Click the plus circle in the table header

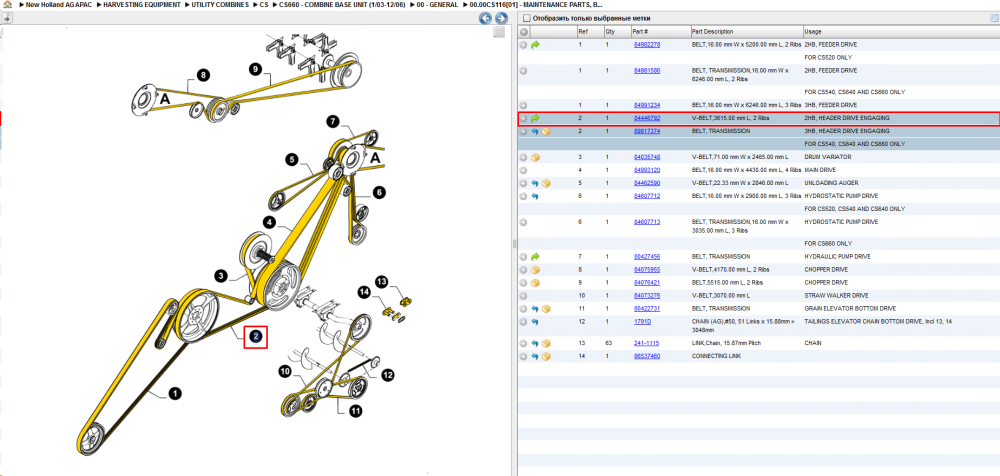(524, 32)
